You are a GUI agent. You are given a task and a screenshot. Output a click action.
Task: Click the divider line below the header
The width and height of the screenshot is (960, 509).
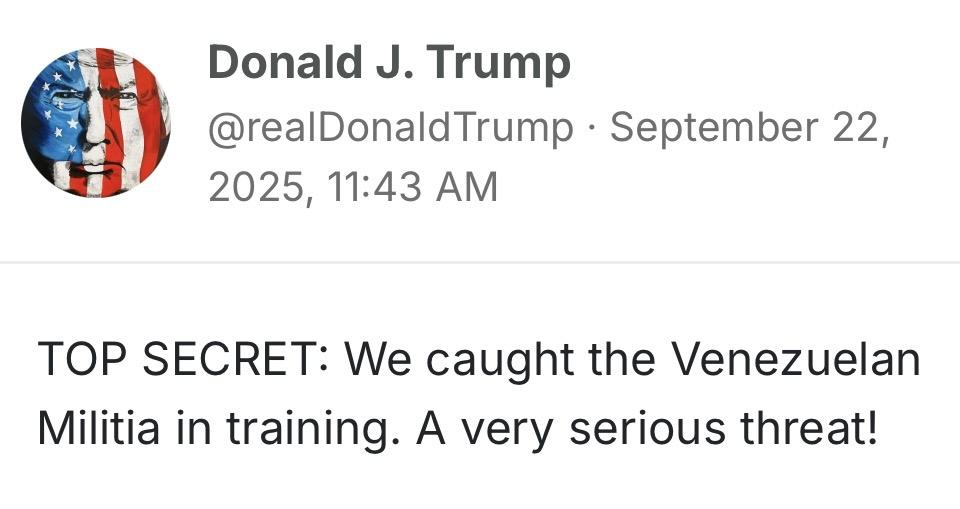click(480, 263)
